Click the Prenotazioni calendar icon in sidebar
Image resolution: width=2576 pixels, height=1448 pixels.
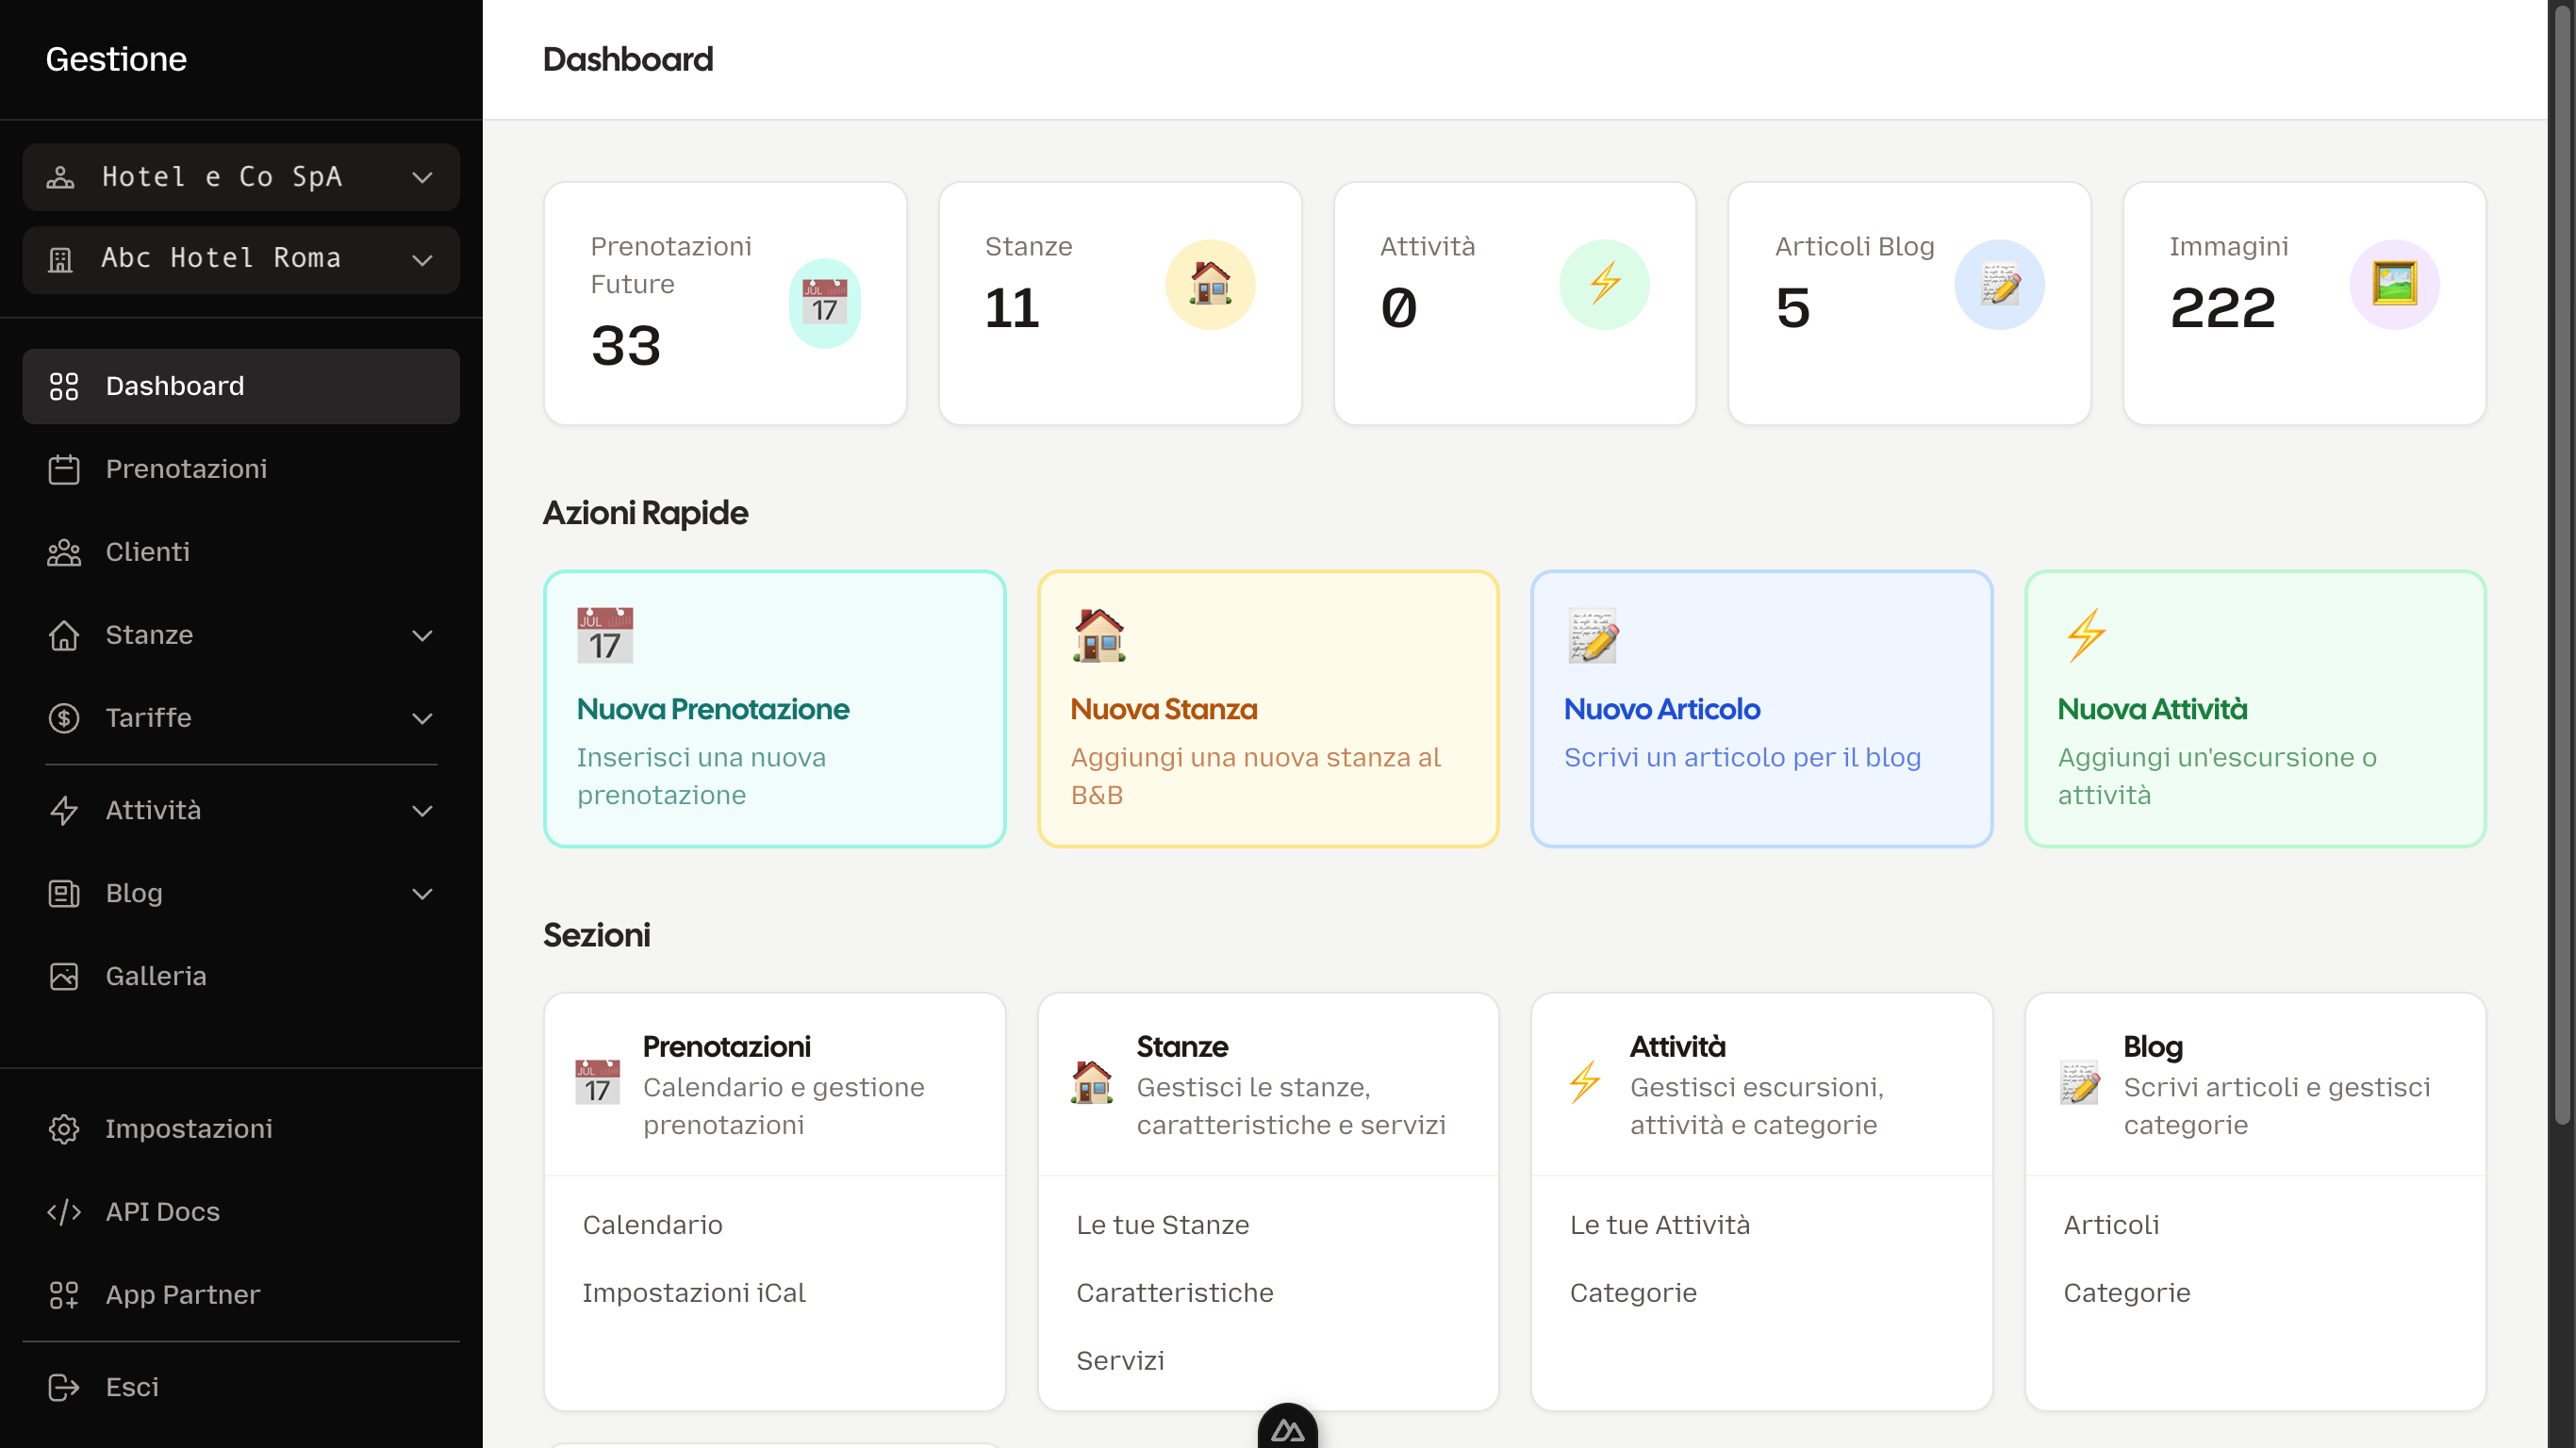click(x=64, y=469)
